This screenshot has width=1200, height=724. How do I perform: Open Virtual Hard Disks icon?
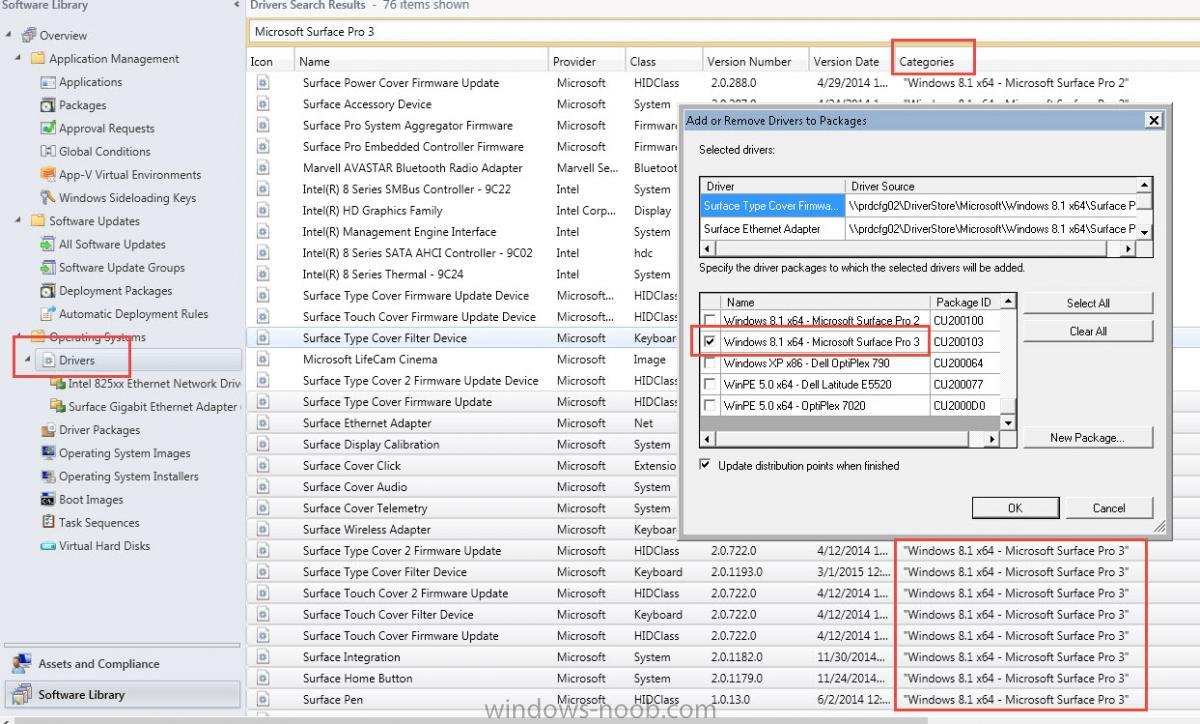point(48,546)
